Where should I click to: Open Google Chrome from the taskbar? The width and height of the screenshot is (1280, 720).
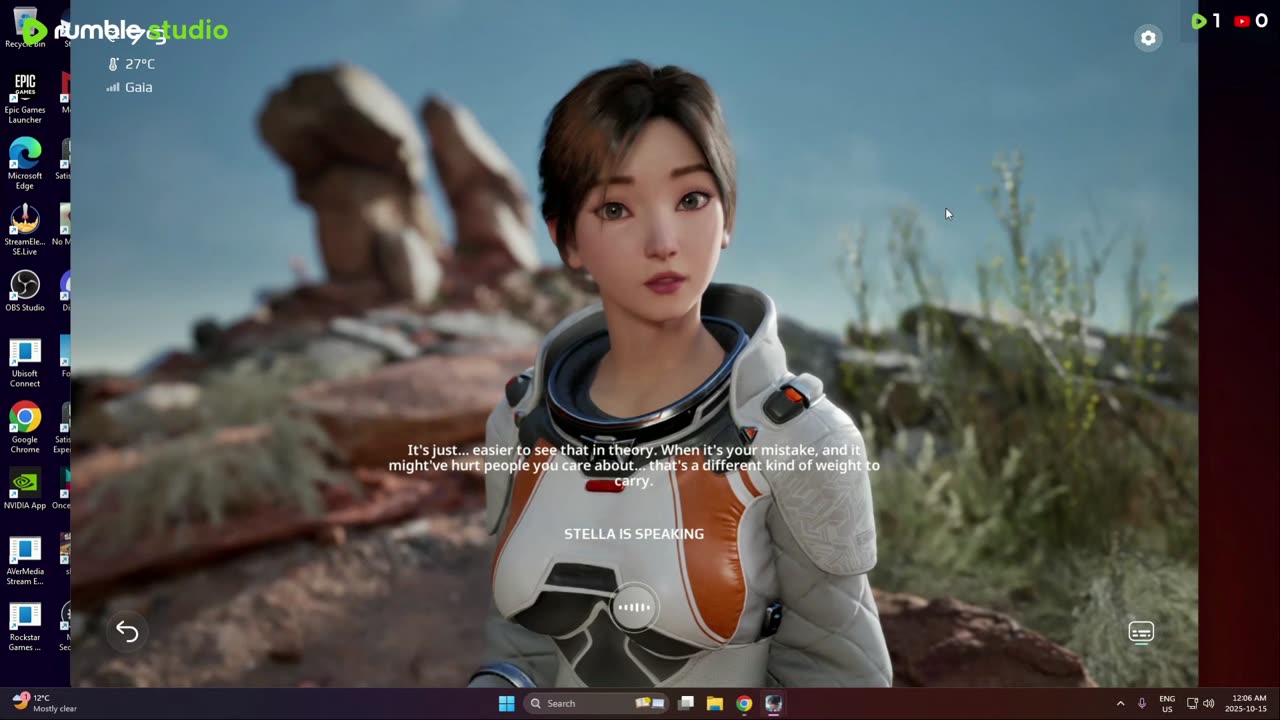tap(744, 703)
